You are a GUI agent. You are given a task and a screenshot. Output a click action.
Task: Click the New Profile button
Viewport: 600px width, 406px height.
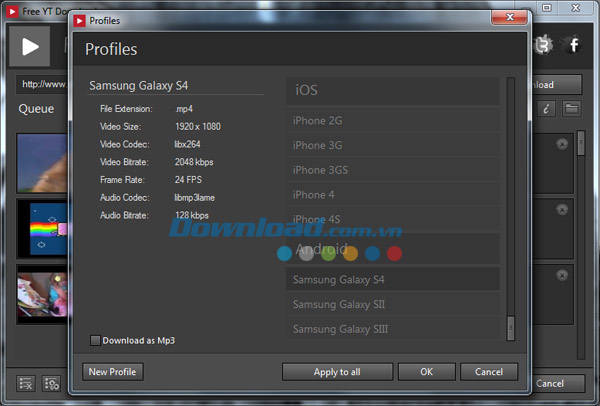click(x=113, y=372)
